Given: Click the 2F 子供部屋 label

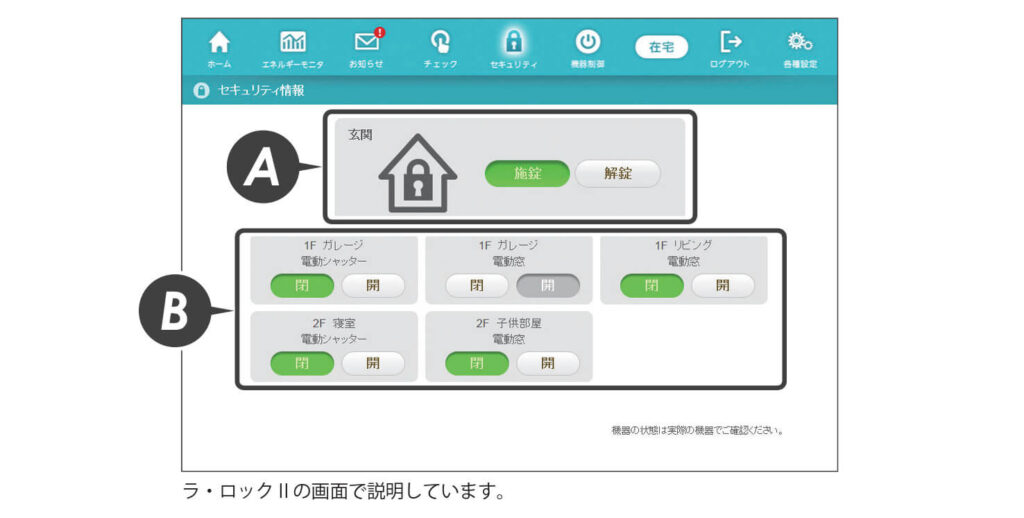Looking at the screenshot, I should [x=509, y=323].
